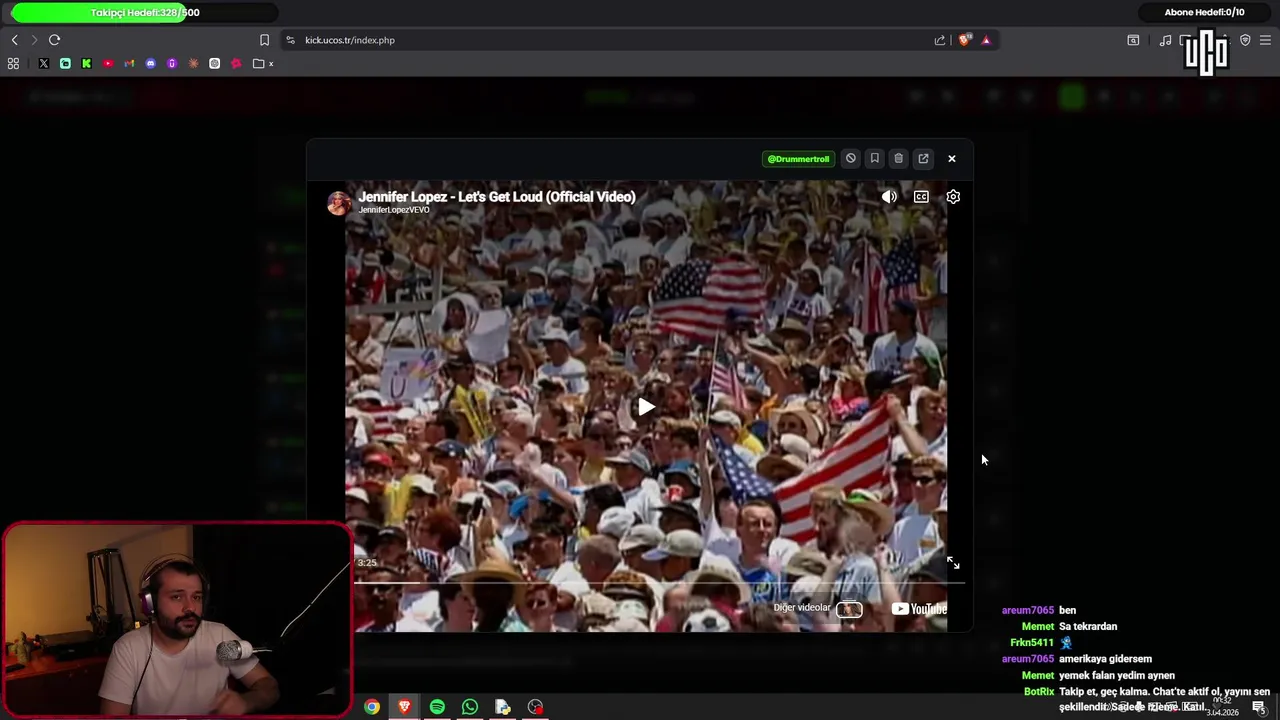Open the tab search icon in toolbar
Screen dimensions: 1280x720
click(1133, 40)
